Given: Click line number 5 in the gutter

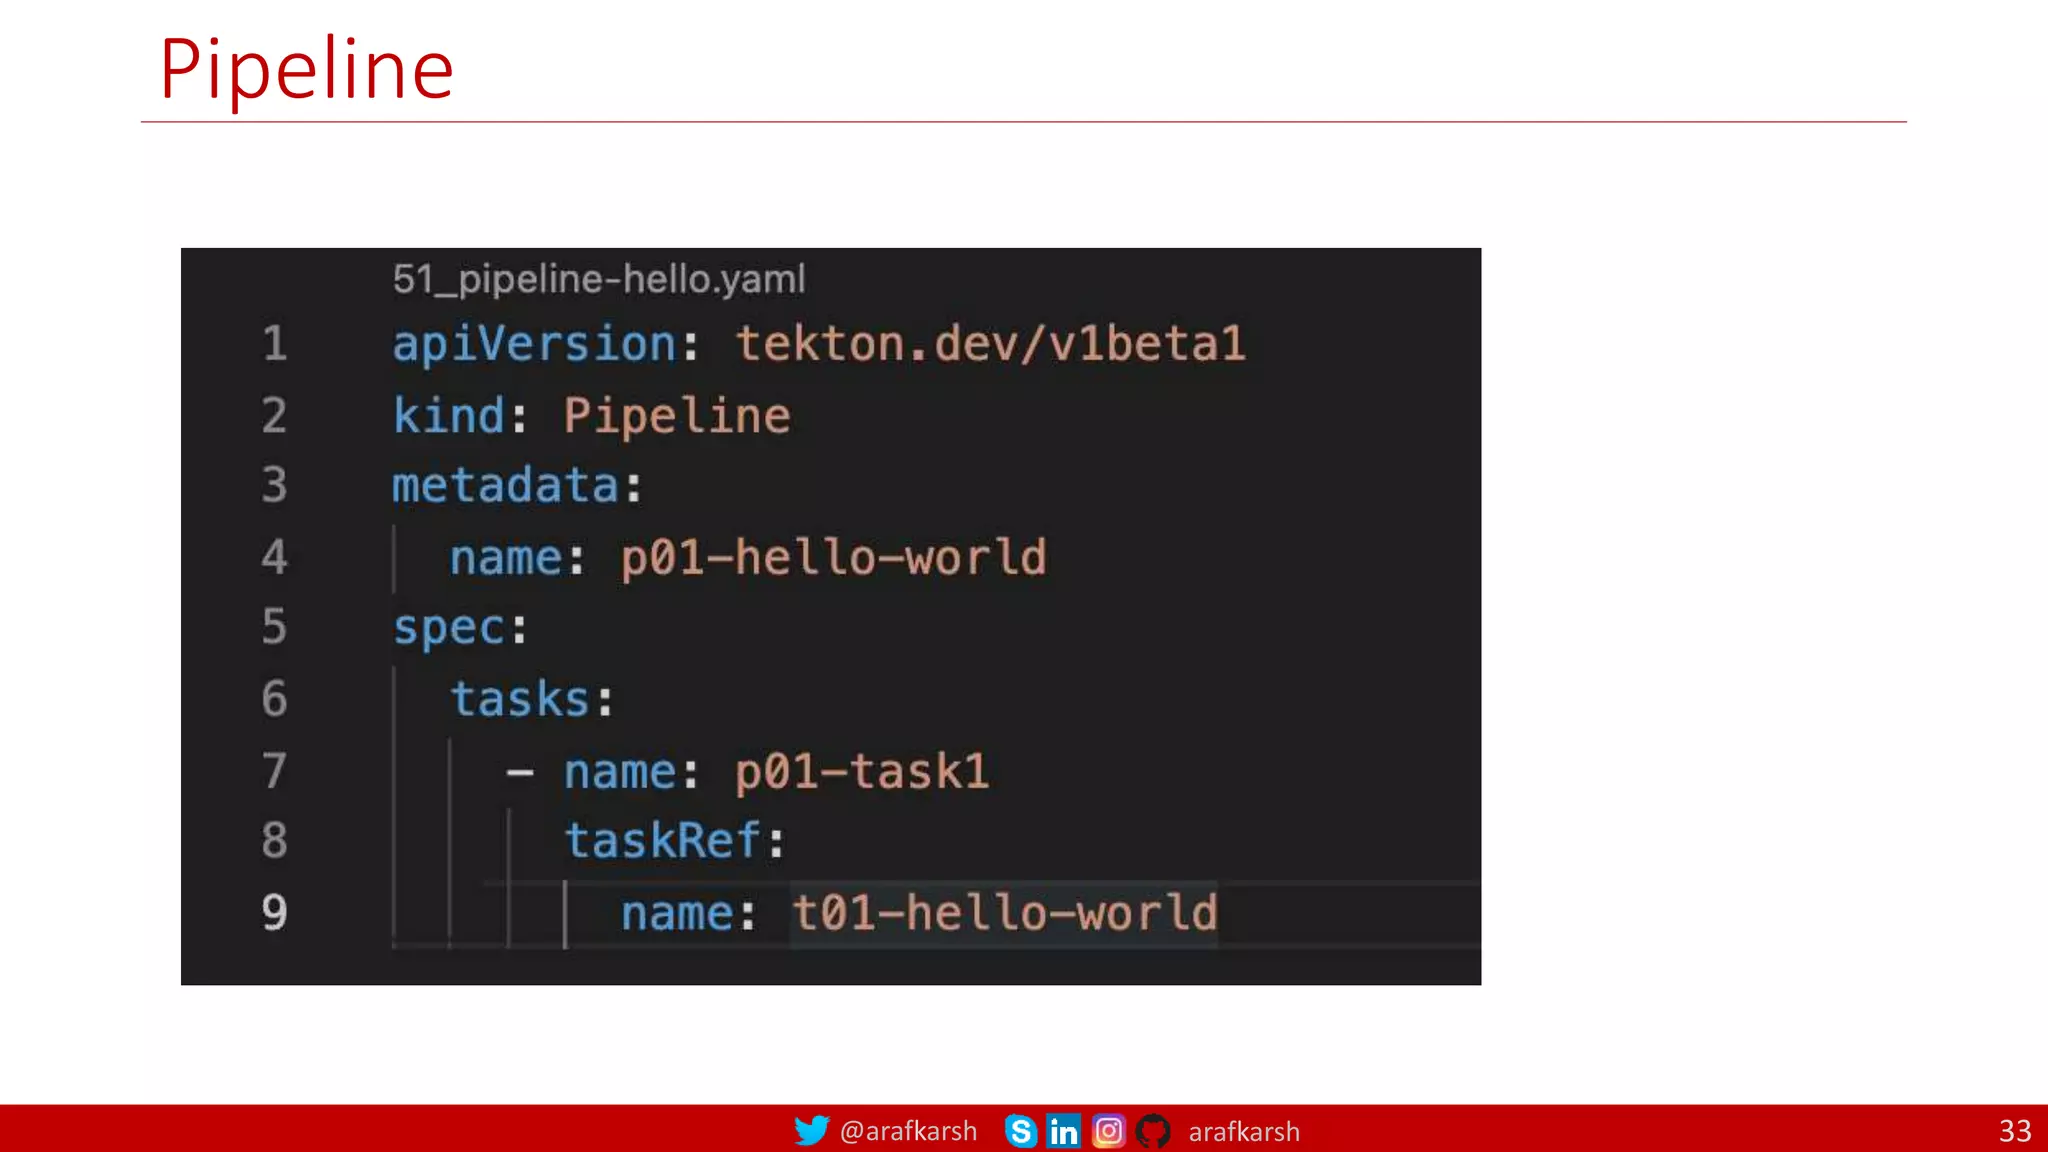Looking at the screenshot, I should [274, 627].
